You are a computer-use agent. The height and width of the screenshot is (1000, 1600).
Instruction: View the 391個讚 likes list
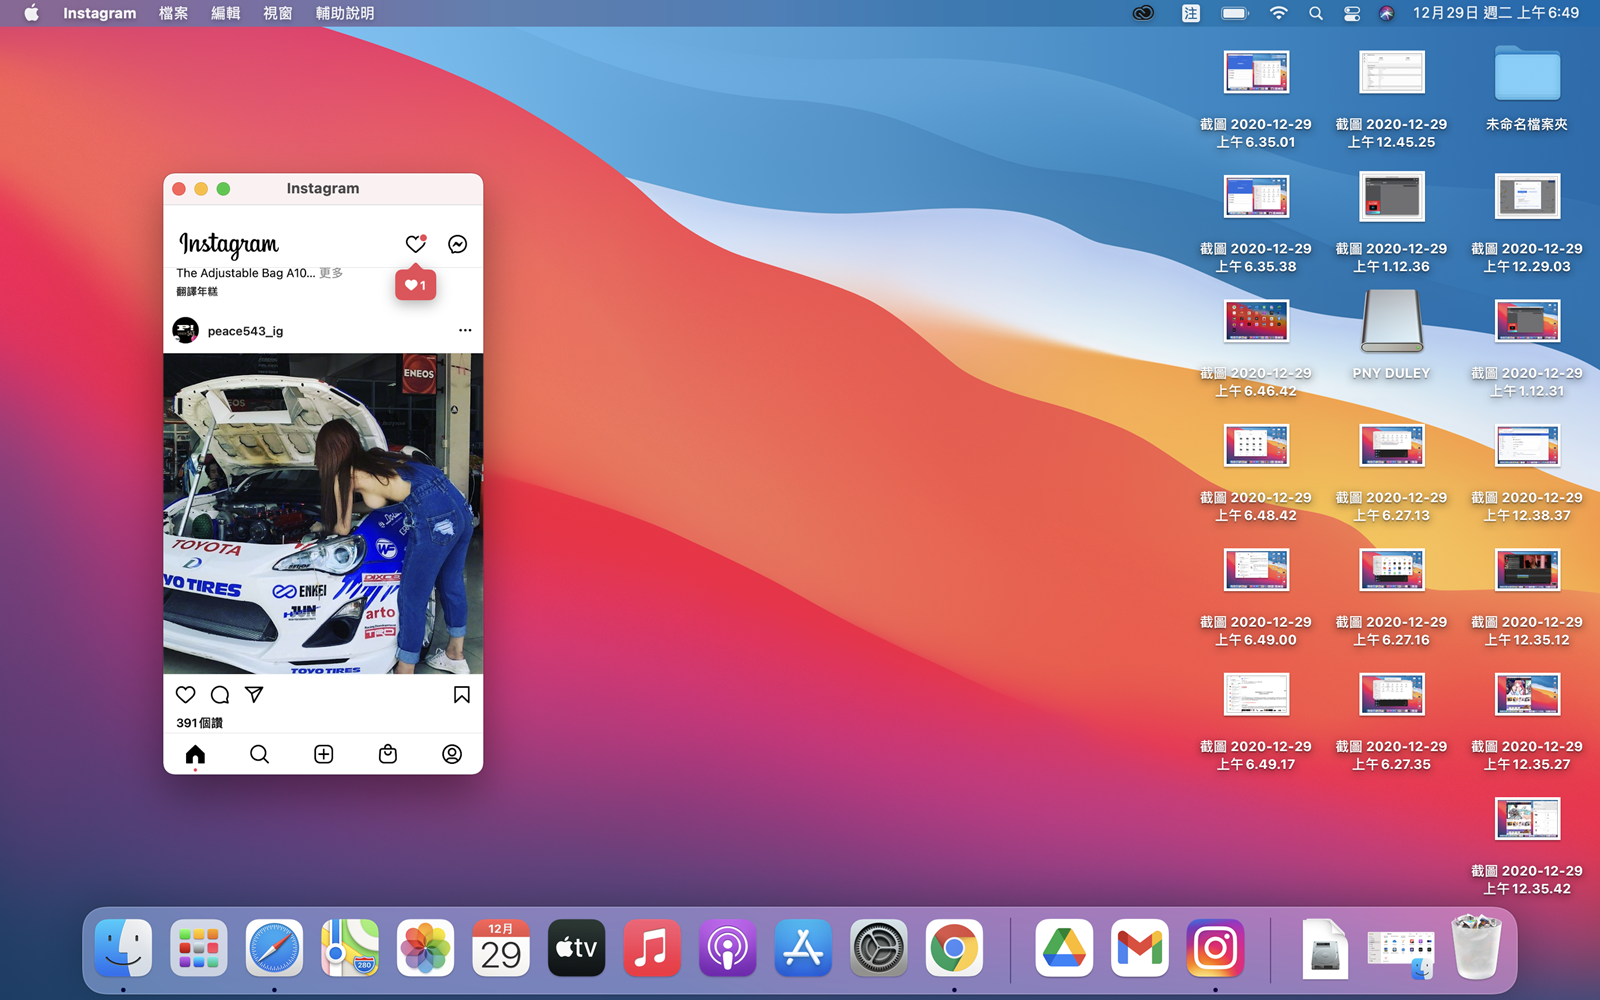click(x=199, y=723)
